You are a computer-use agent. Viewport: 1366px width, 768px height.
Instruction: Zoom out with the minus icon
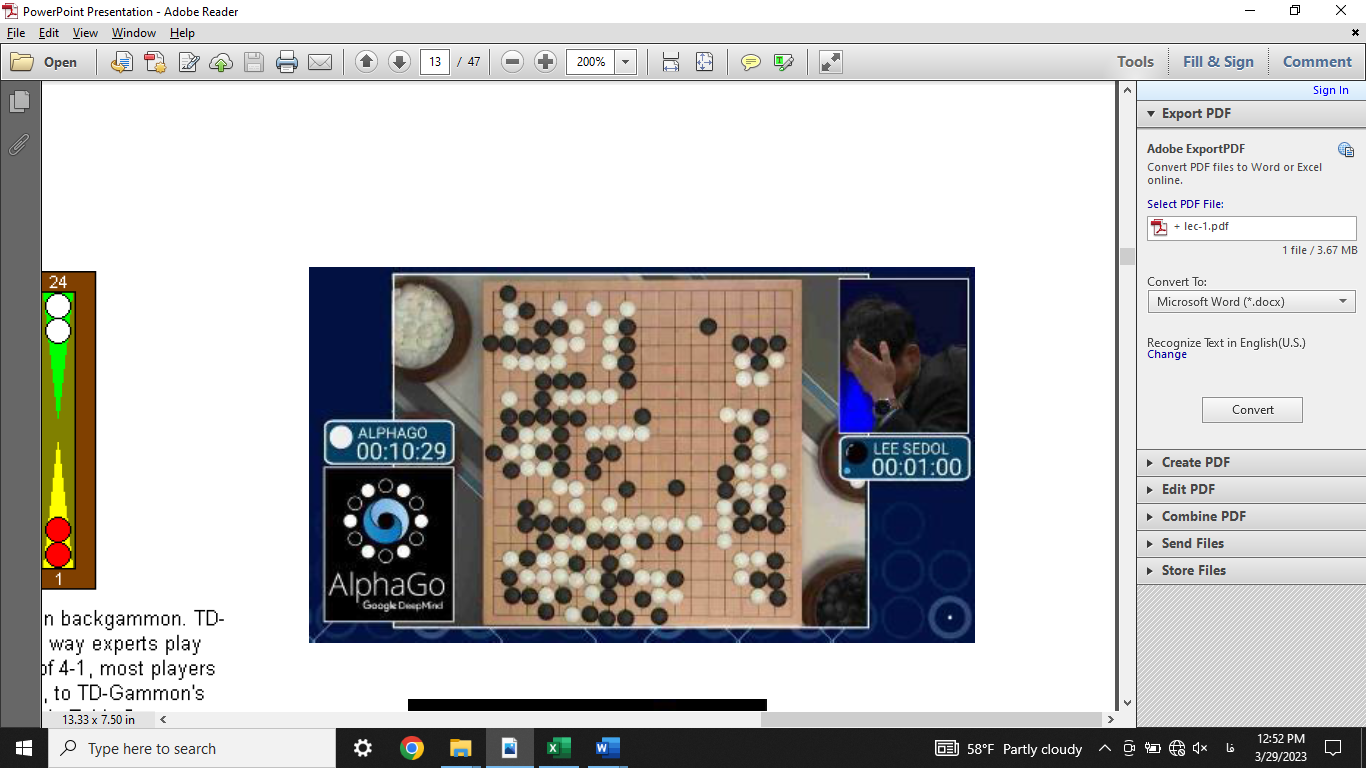[512, 62]
